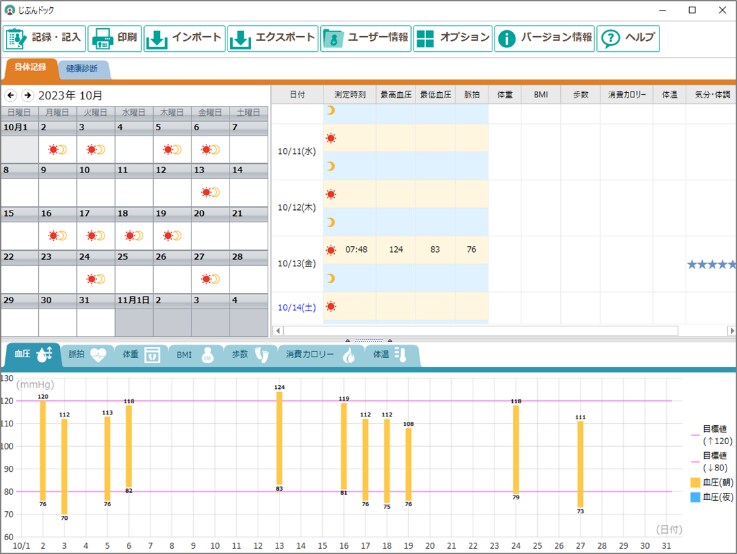Go to next month with right arrow
This screenshot has width=737, height=554.
(x=28, y=95)
